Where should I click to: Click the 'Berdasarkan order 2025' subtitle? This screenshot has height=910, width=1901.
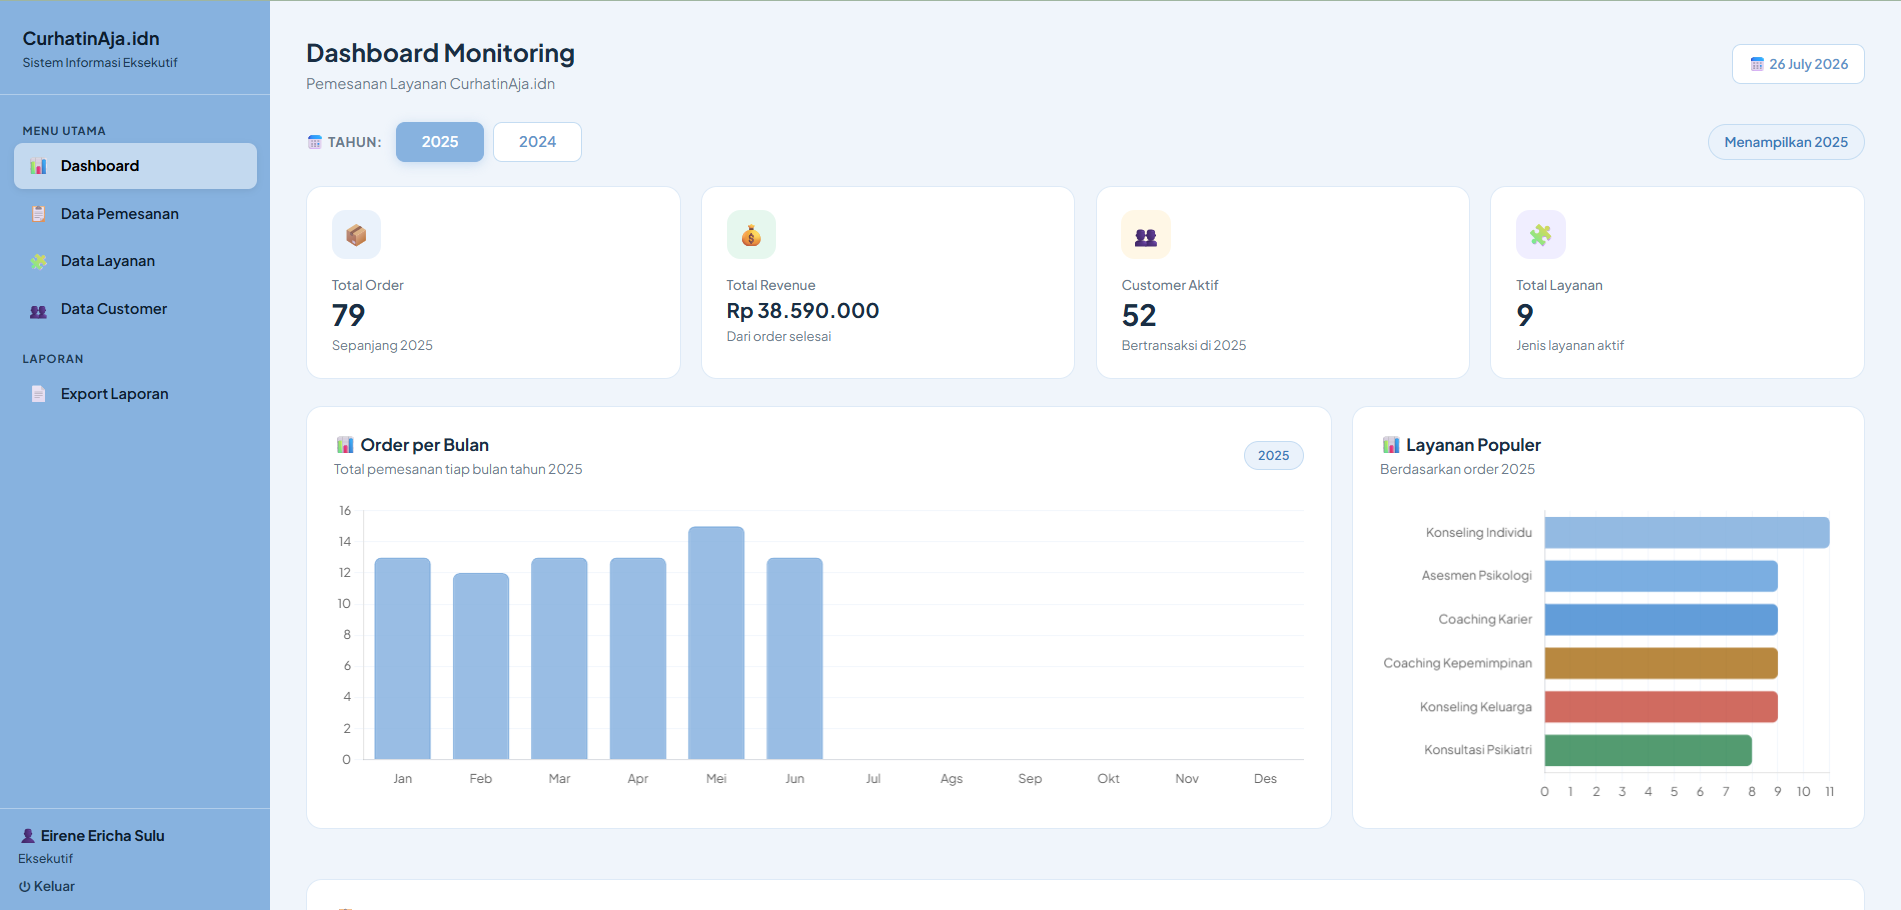pos(1457,469)
